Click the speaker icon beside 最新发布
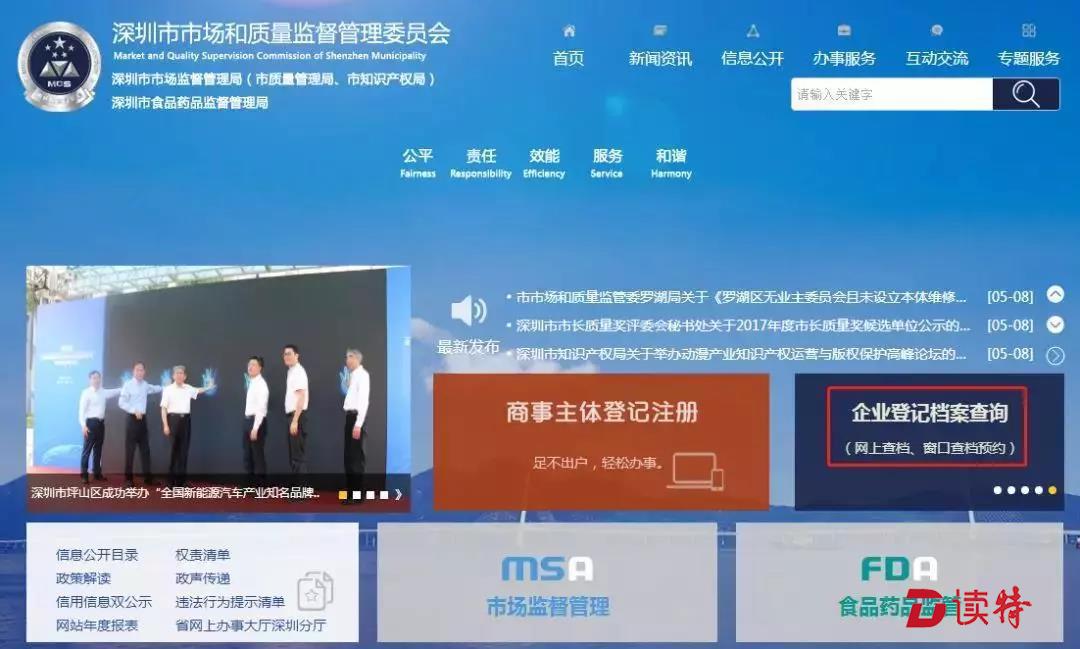Screen dimensions: 1080x649 point(468,310)
